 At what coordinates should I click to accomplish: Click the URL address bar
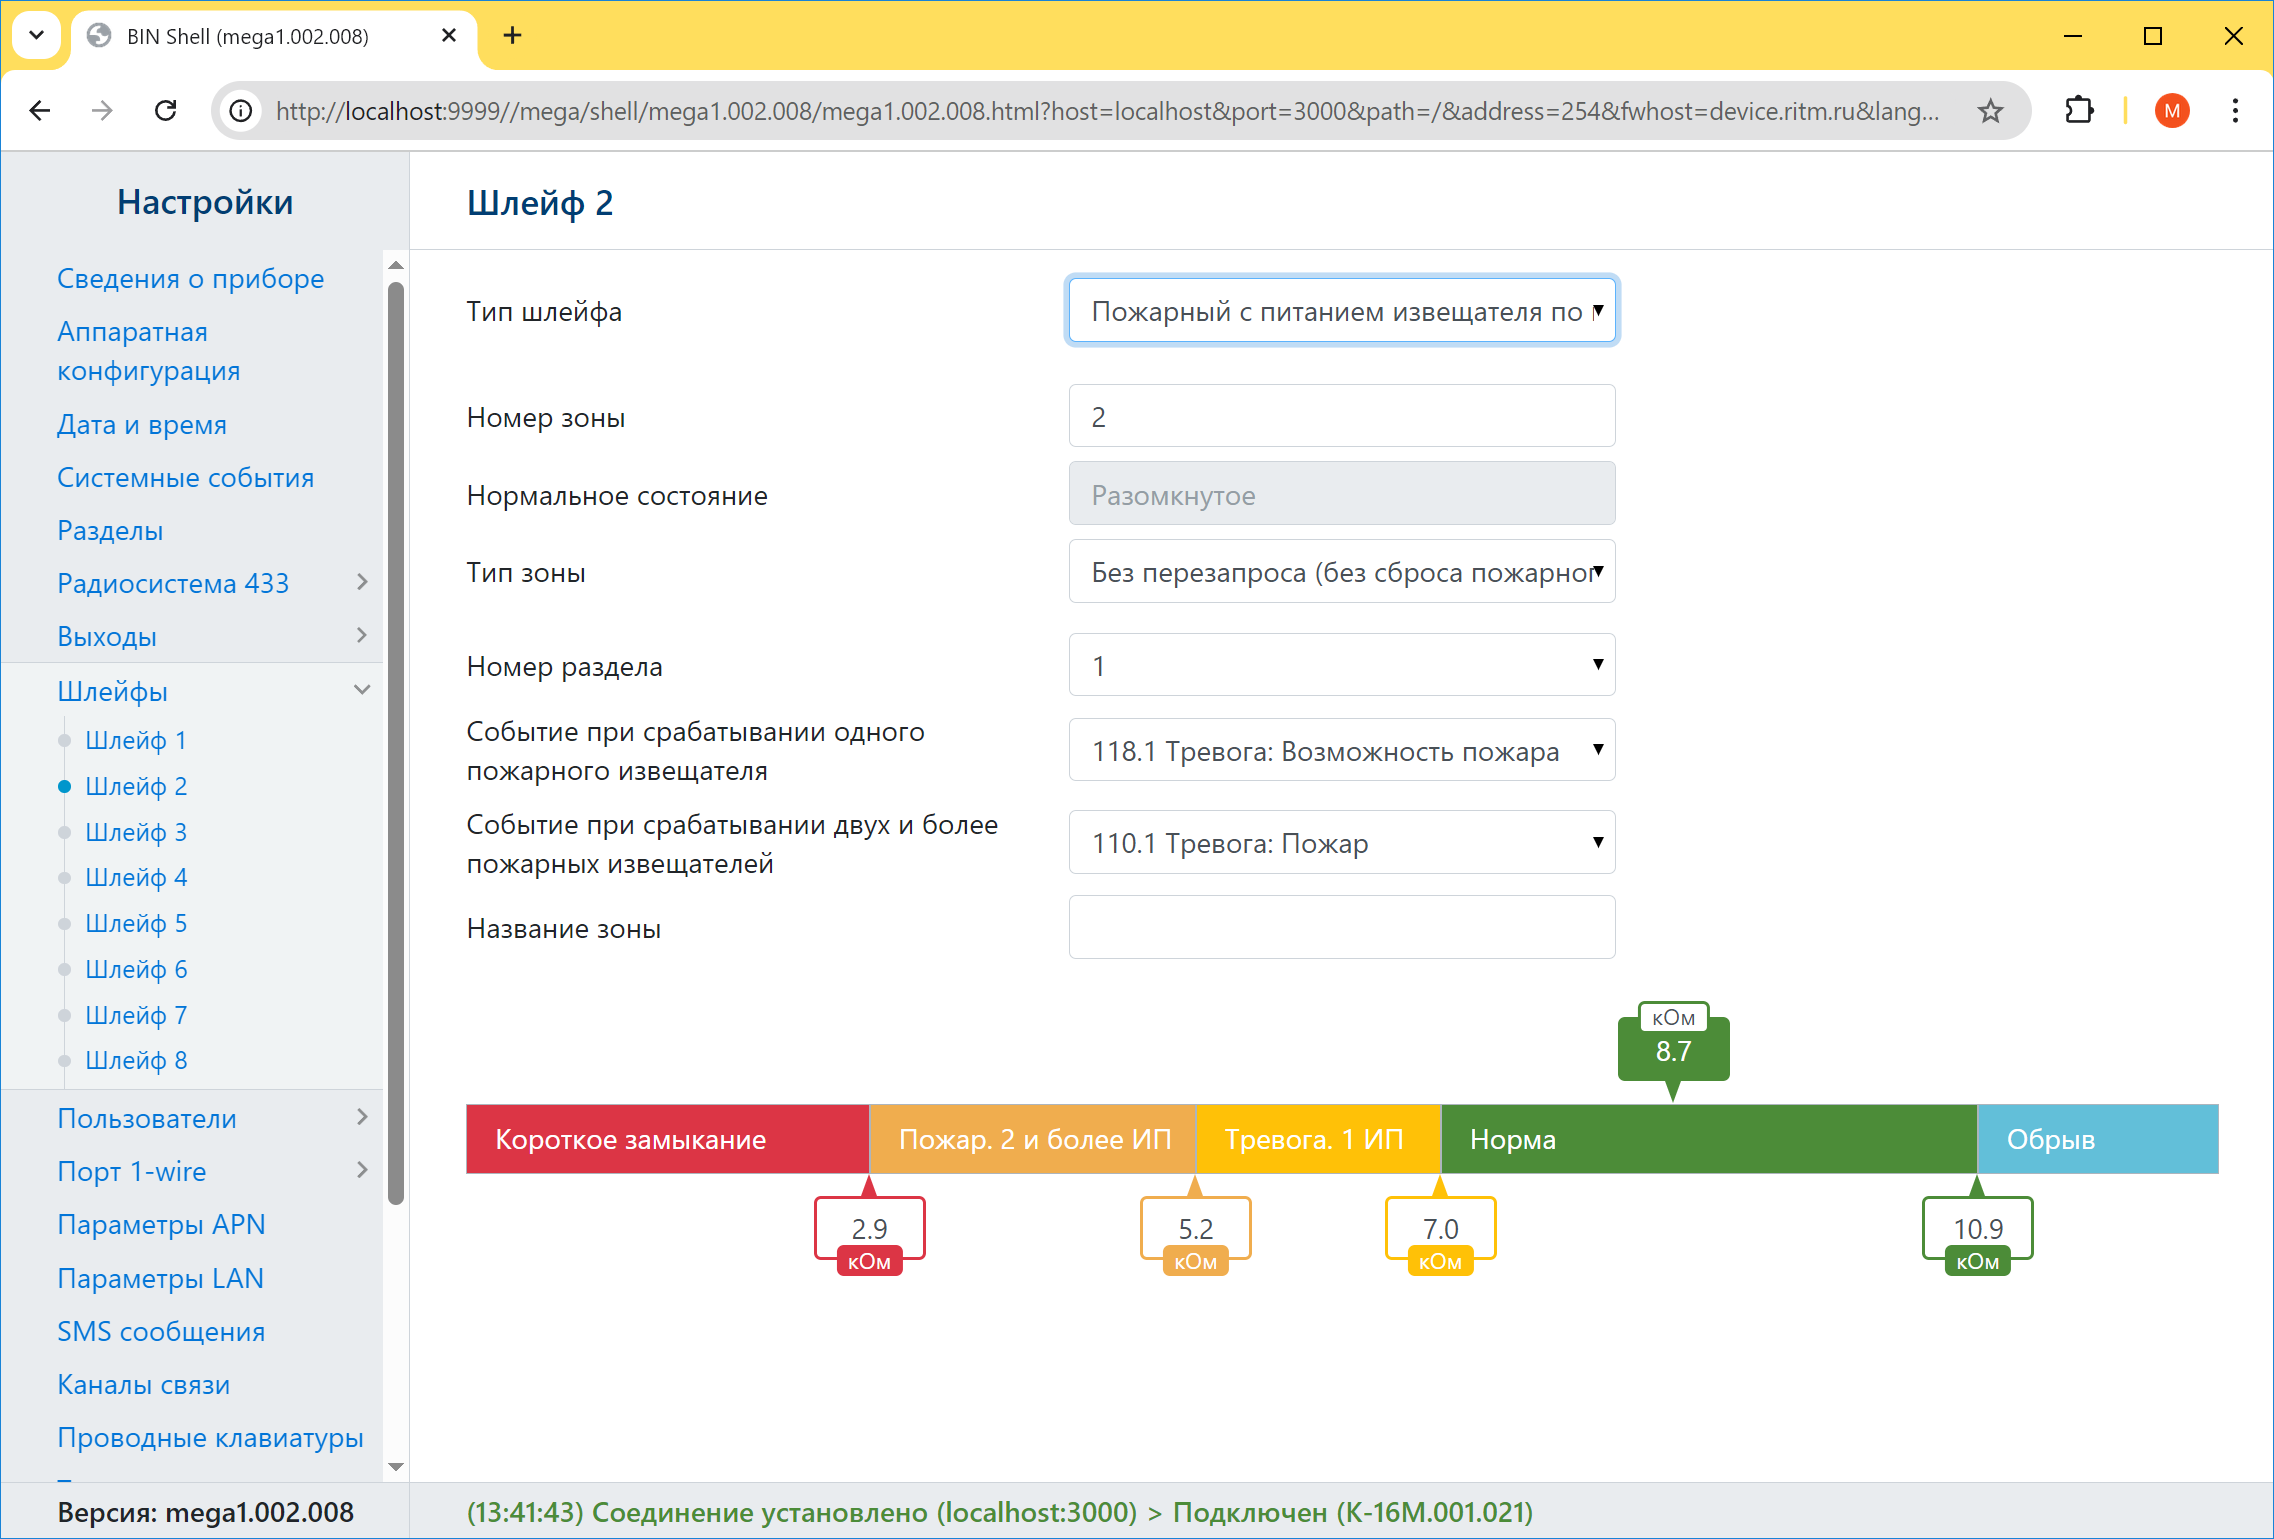pyautogui.click(x=1107, y=111)
